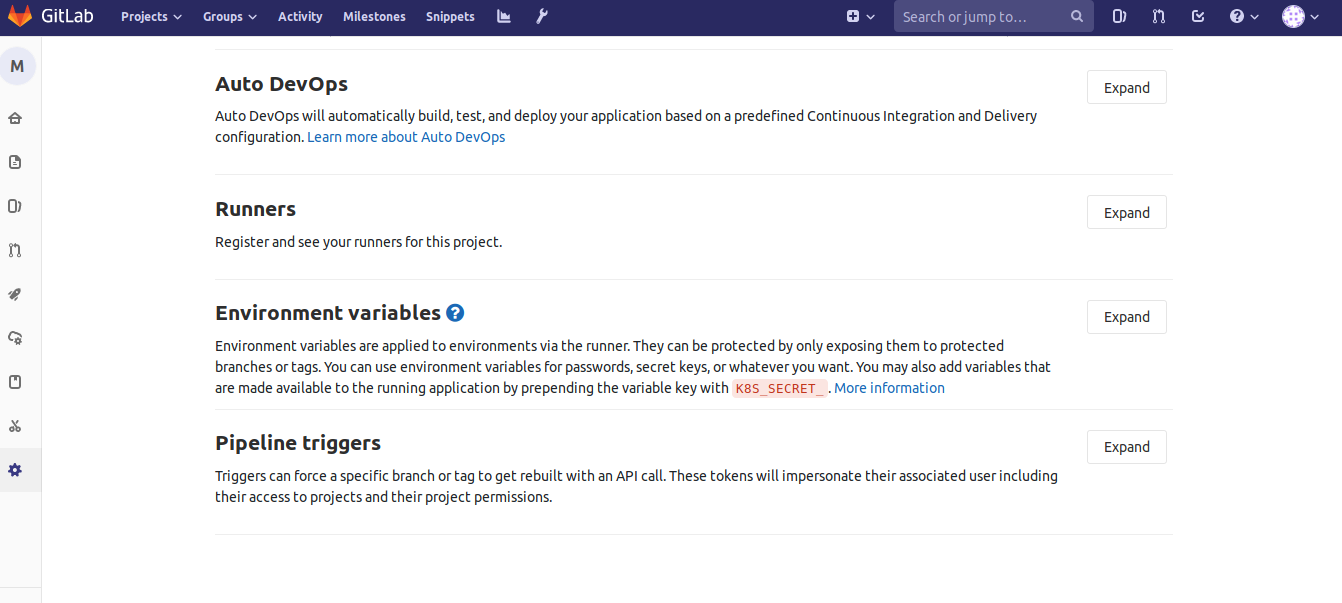Click the Runners heading
The width and height of the screenshot is (1342, 603).
click(x=256, y=209)
